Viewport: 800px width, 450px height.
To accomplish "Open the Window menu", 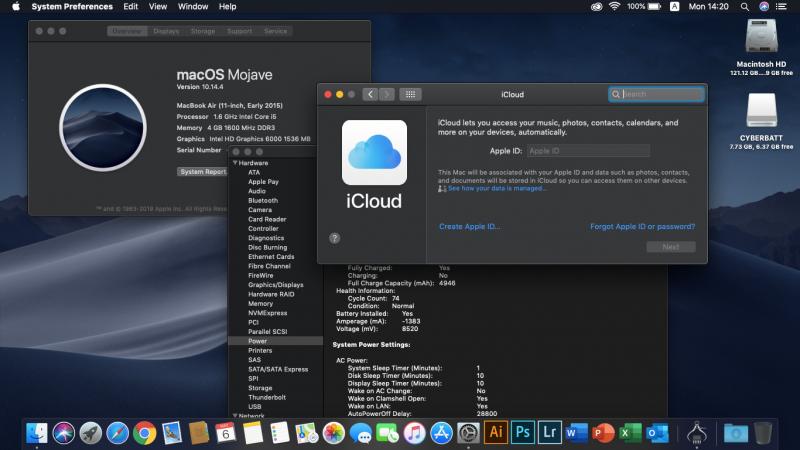I will tap(193, 6).
